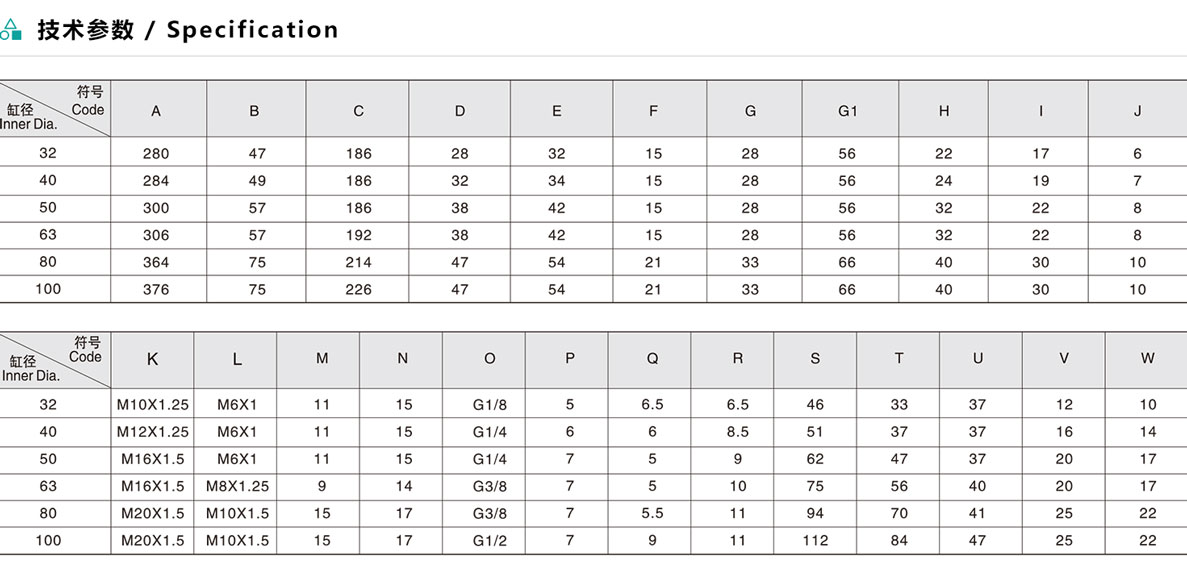This screenshot has width=1187, height=579.
Task: Select the cell with value 376
Action: point(156,290)
